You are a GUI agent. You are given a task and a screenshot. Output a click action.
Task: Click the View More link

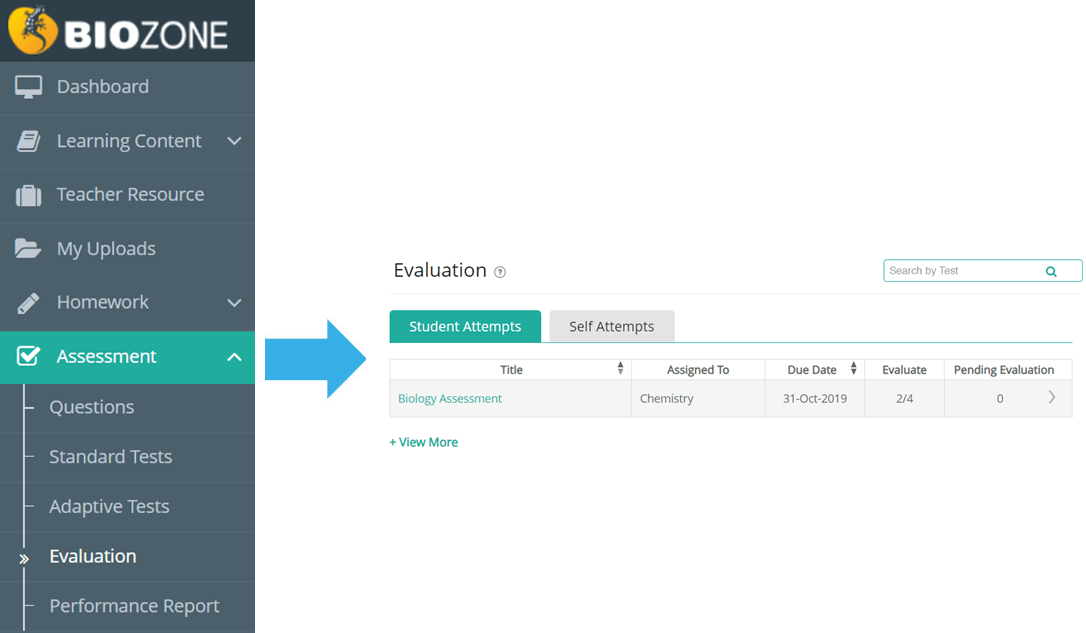tap(423, 442)
